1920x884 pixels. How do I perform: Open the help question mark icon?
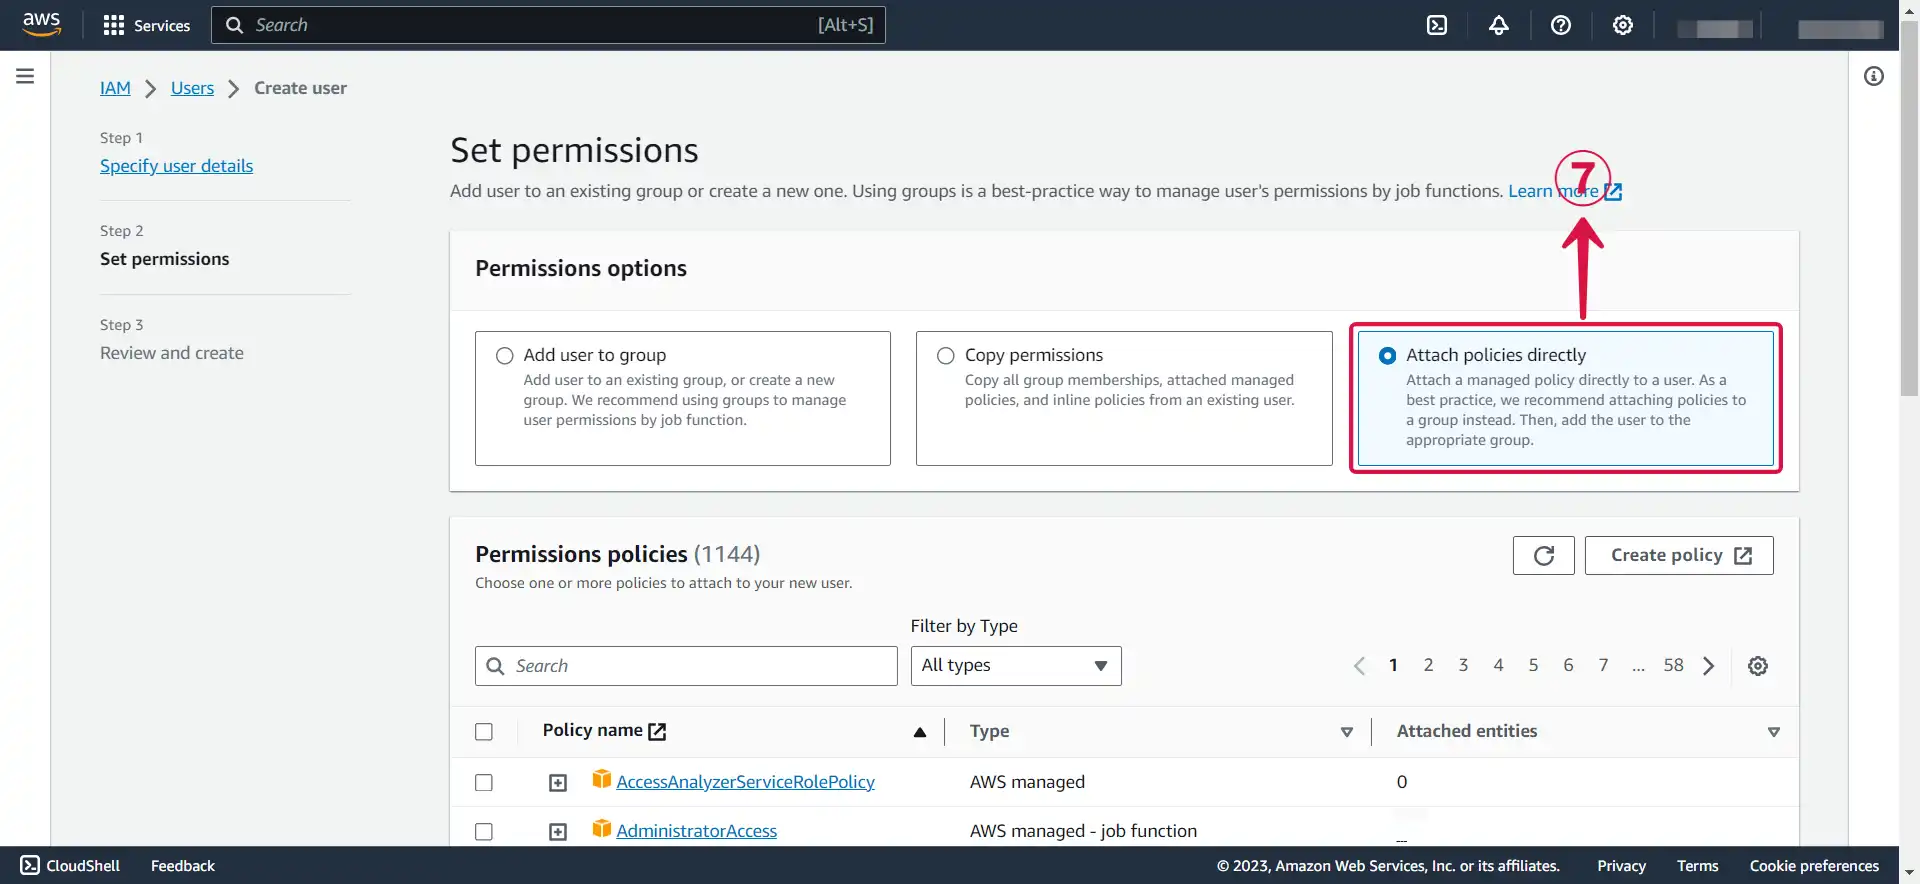tap(1561, 25)
